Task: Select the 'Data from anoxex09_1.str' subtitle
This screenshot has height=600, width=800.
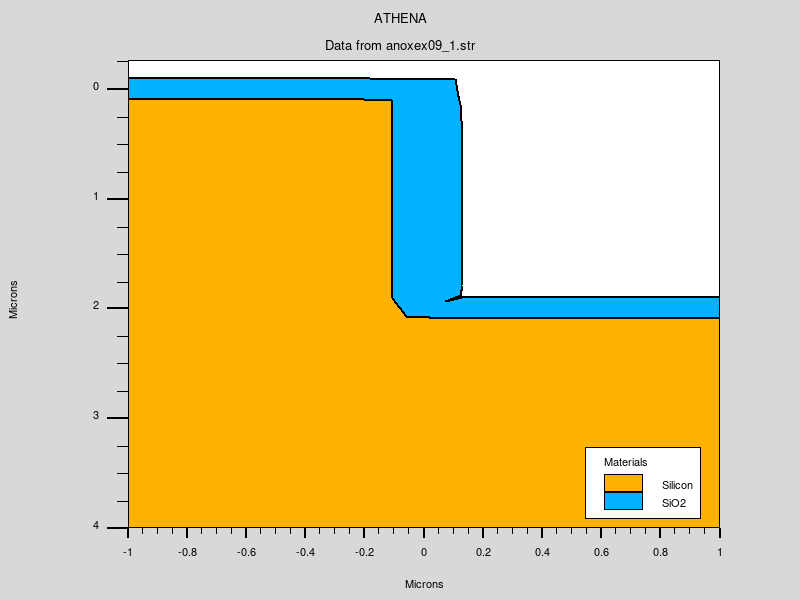Action: tap(400, 46)
